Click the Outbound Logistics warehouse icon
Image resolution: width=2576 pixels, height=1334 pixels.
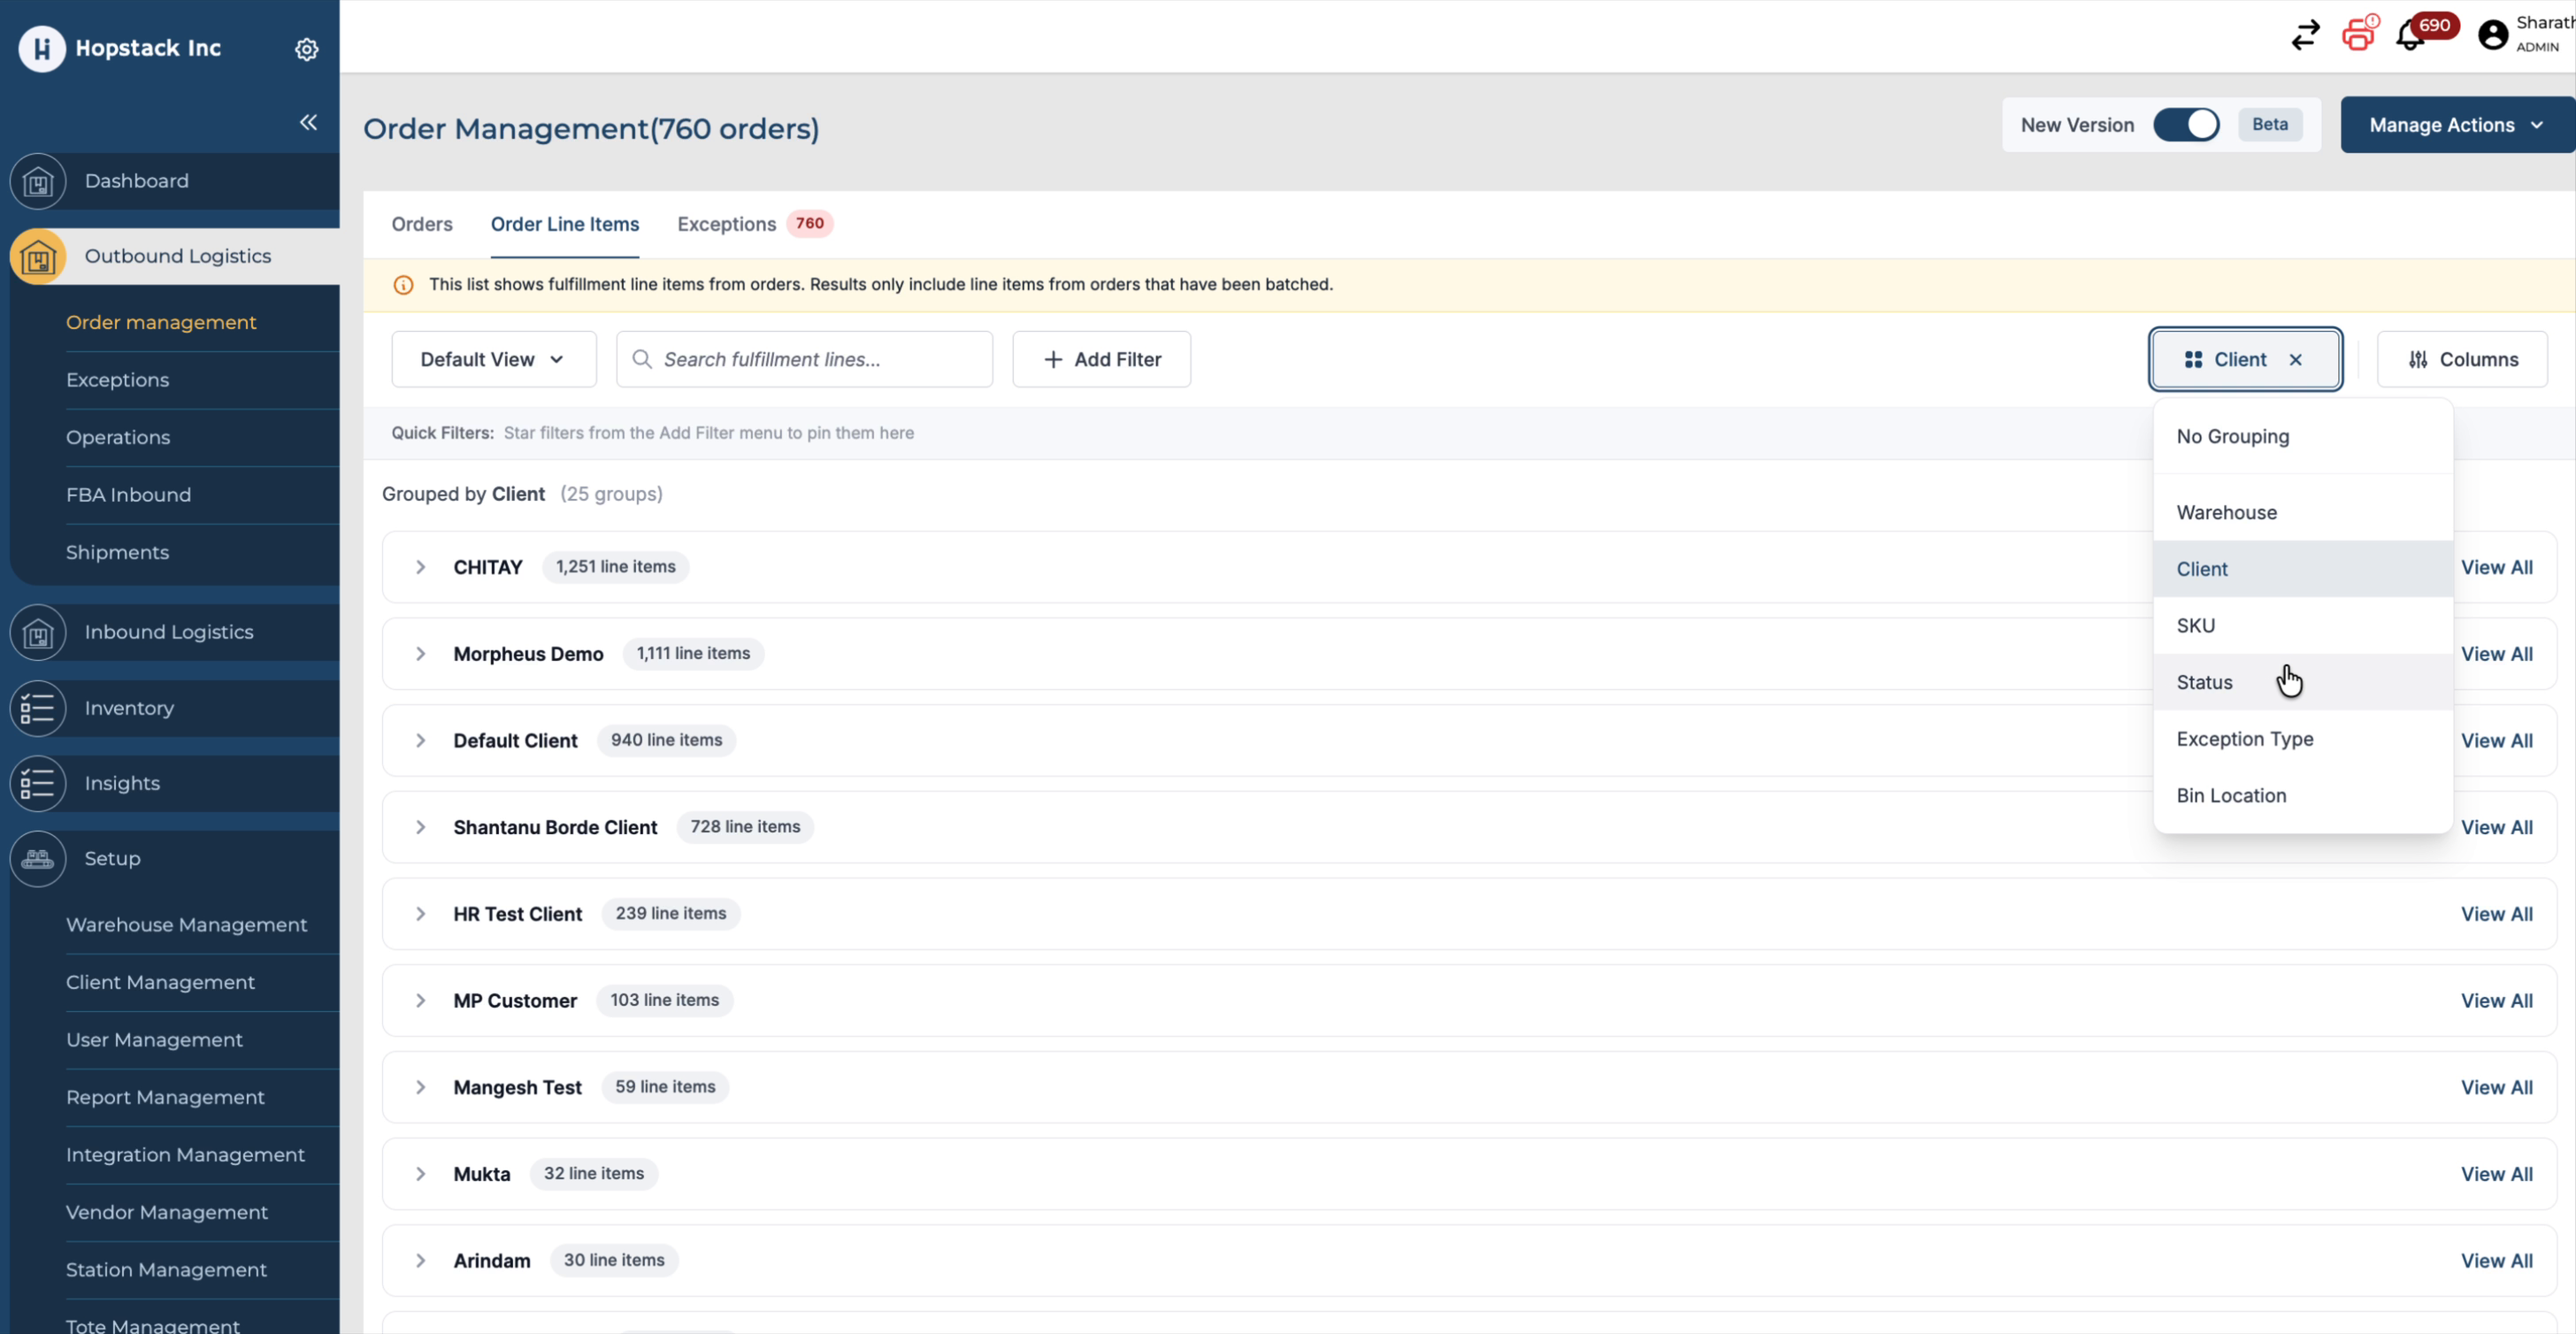pos(38,257)
